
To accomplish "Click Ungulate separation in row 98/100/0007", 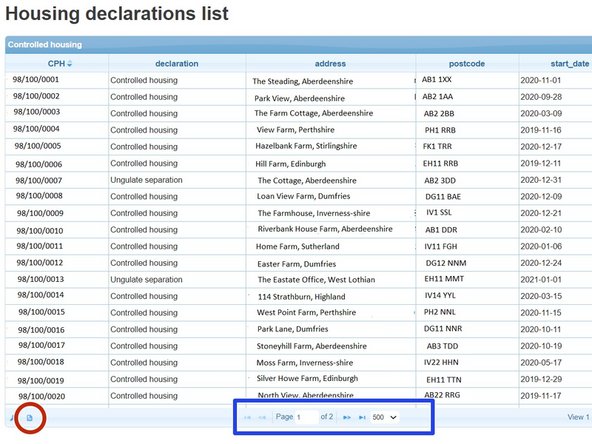I will [x=146, y=180].
